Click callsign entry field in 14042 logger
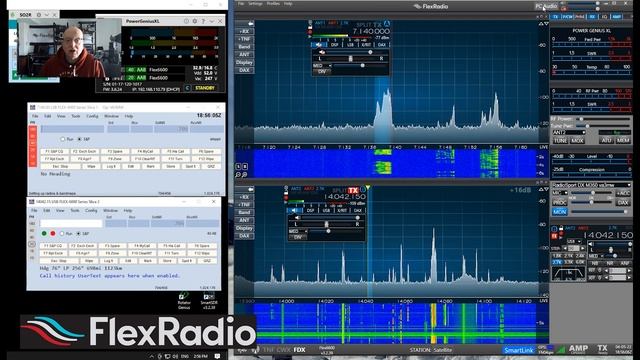640x360 pixels. click(71, 224)
